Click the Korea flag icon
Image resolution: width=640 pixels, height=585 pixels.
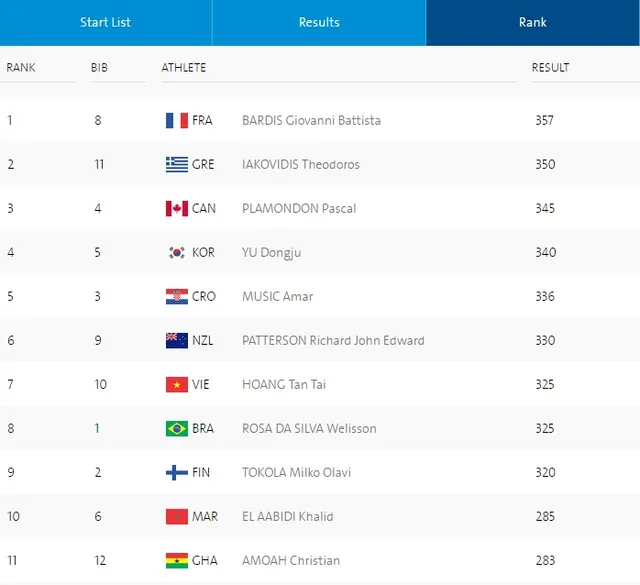(177, 253)
